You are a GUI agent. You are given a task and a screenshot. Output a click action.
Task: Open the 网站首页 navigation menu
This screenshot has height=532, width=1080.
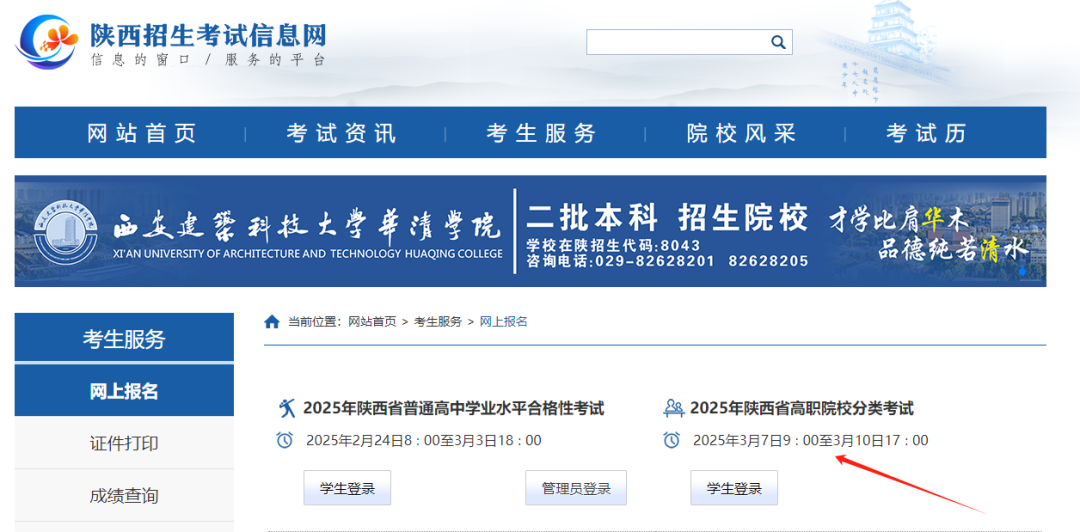pyautogui.click(x=142, y=133)
